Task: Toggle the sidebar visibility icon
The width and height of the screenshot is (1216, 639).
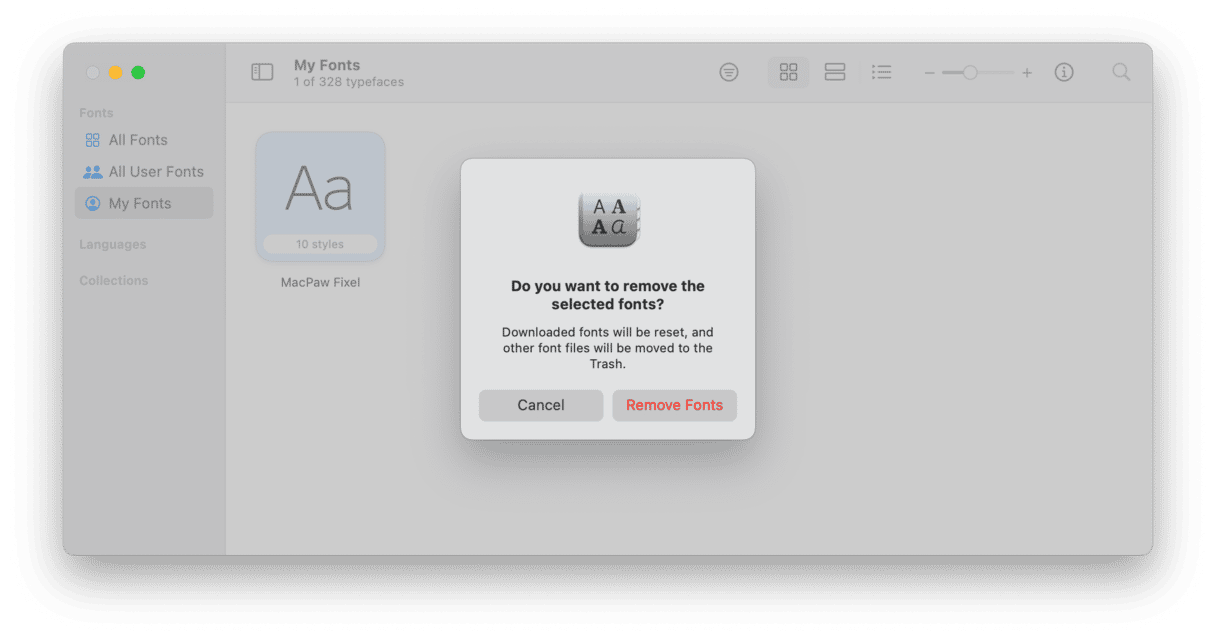Action: coord(262,72)
